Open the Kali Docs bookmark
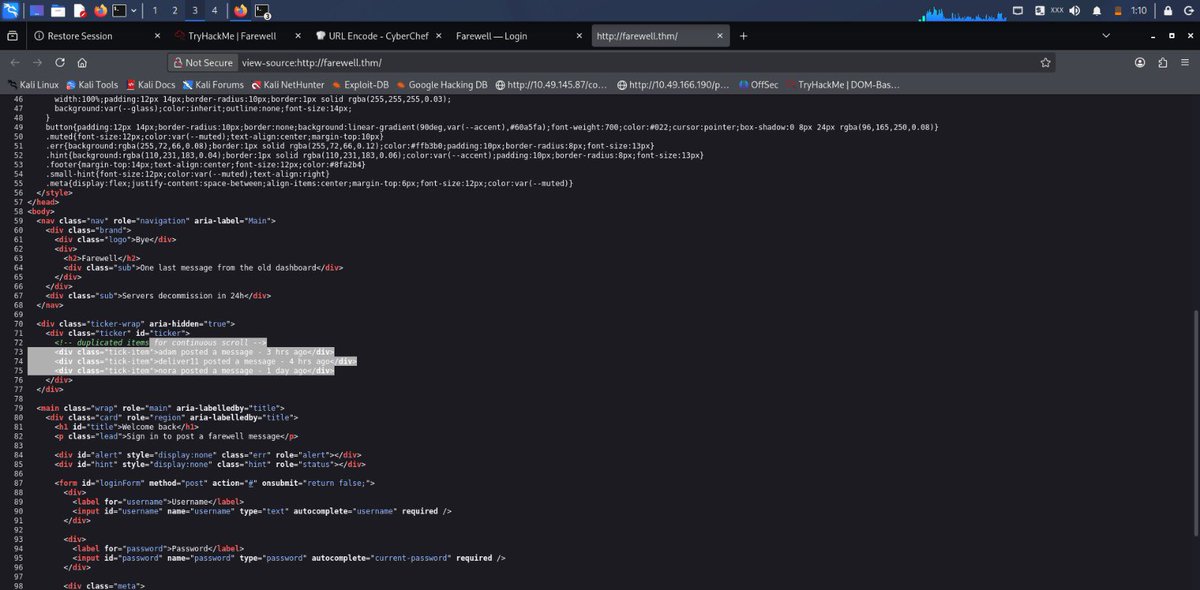Viewport: 1200px width, 590px height. pyautogui.click(x=150, y=85)
